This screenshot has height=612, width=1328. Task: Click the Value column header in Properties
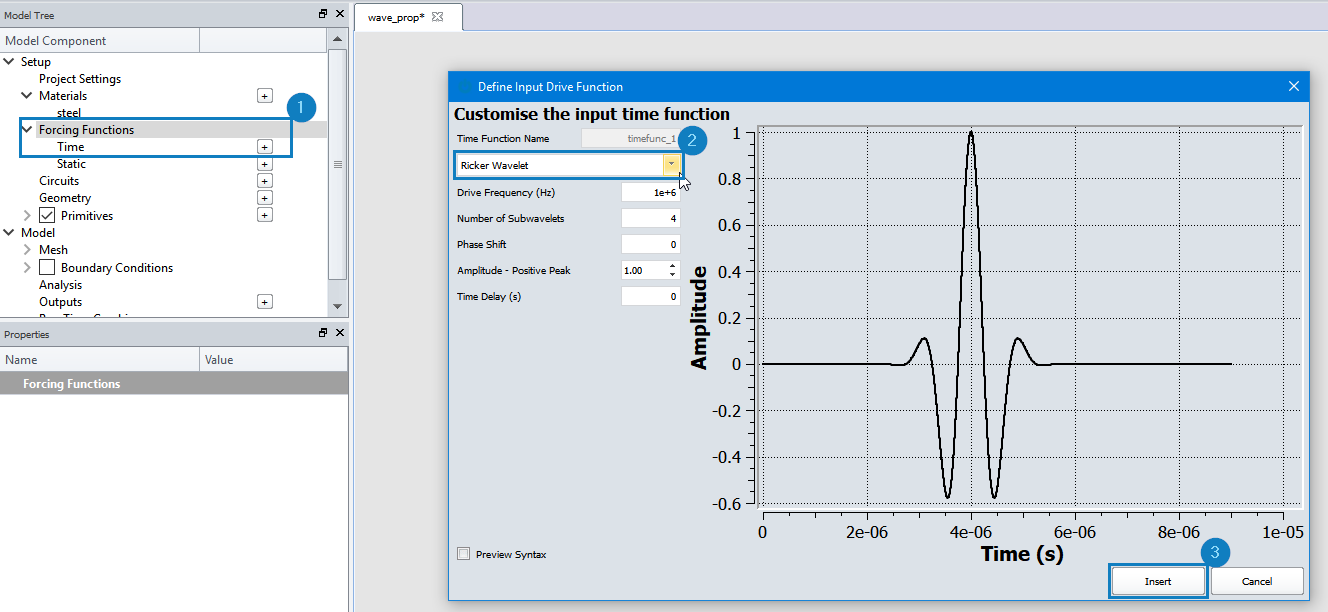[x=274, y=360]
